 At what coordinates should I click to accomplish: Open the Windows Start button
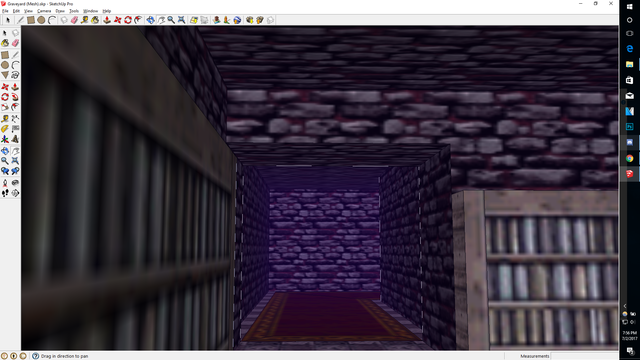[x=629, y=6]
